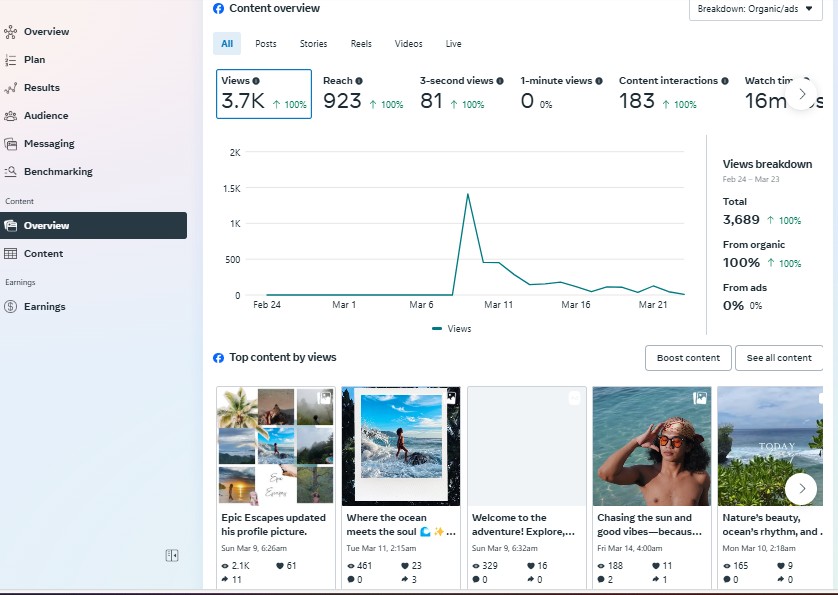Select the Reach metric card
Image resolution: width=838 pixels, height=595 pixels.
[363, 94]
